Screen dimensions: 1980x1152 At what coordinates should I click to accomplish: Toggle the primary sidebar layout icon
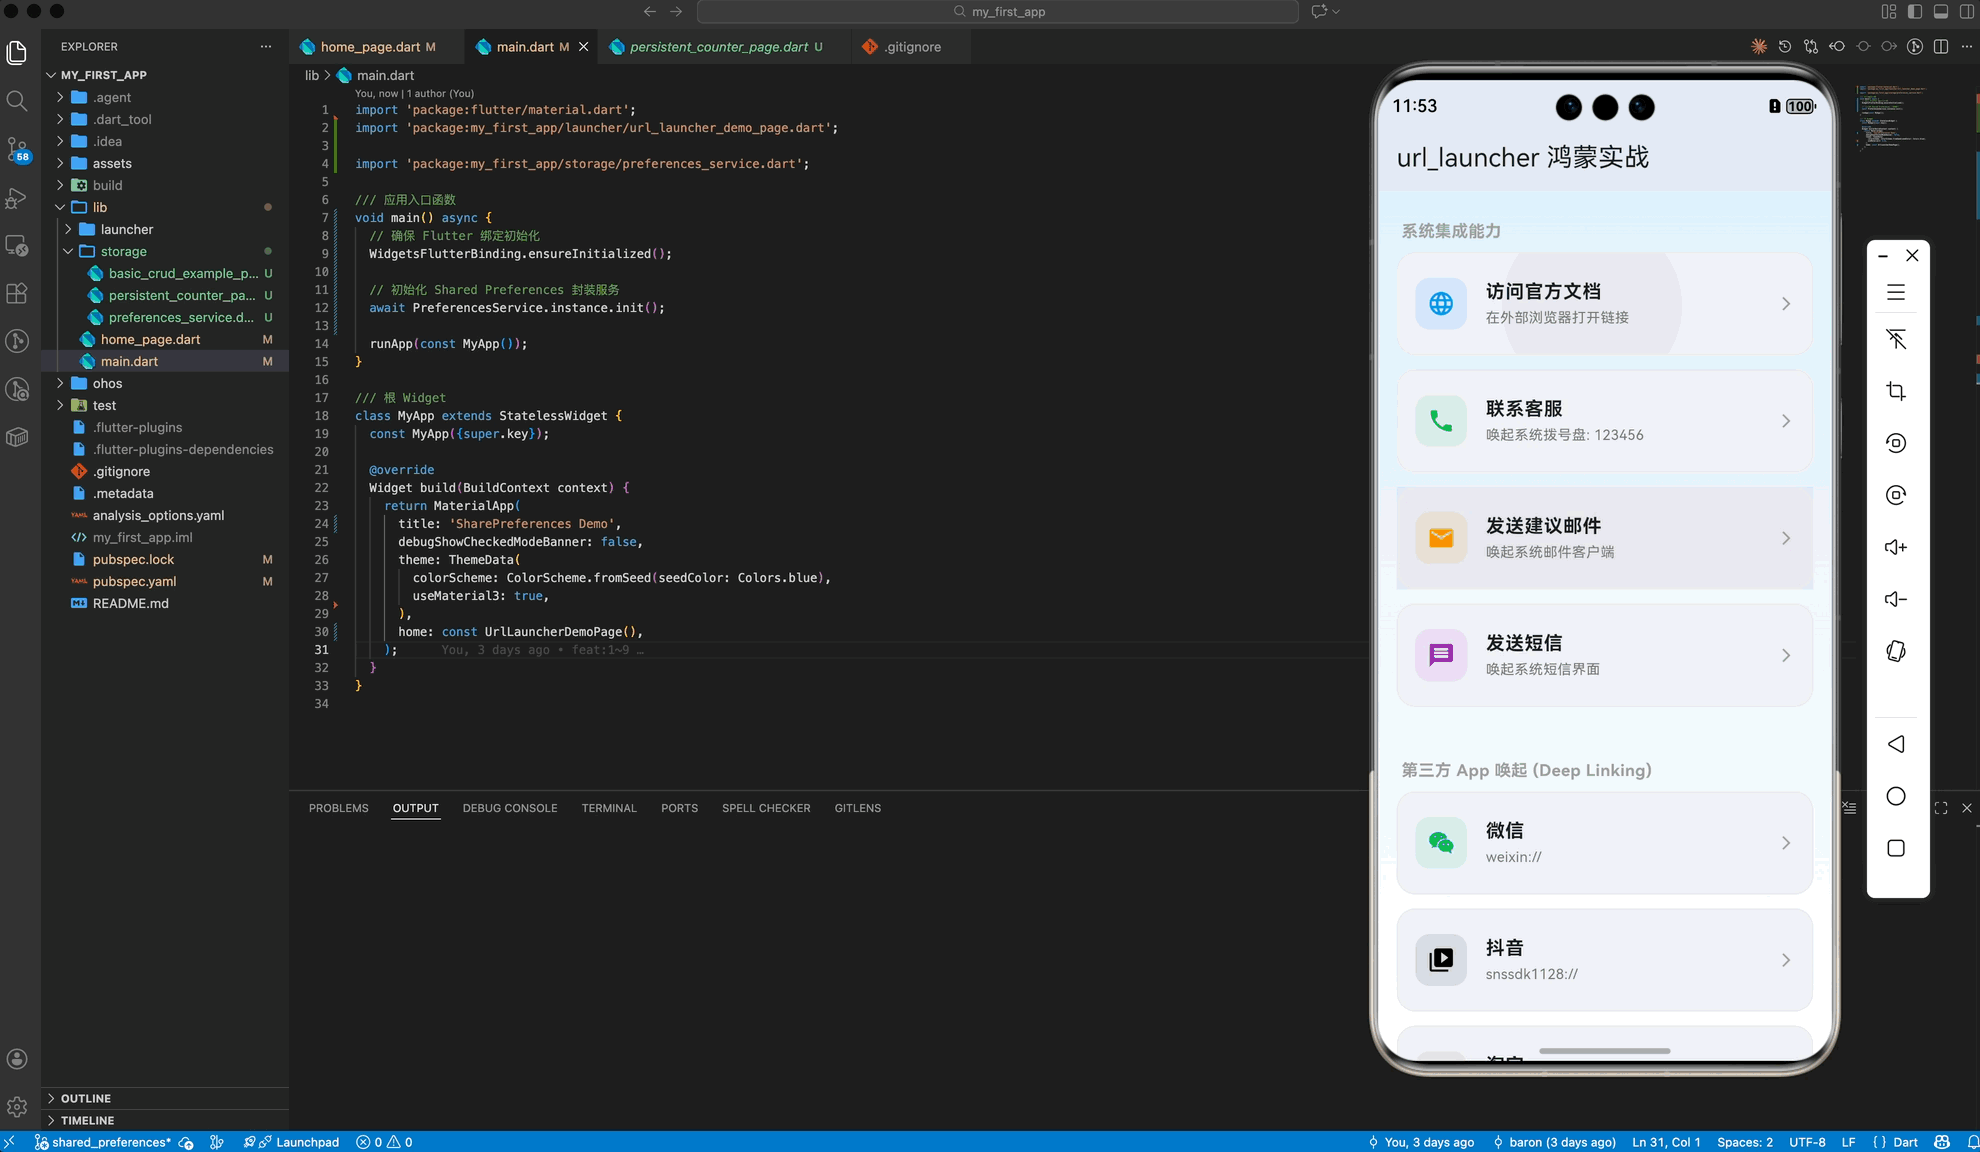tap(1915, 12)
